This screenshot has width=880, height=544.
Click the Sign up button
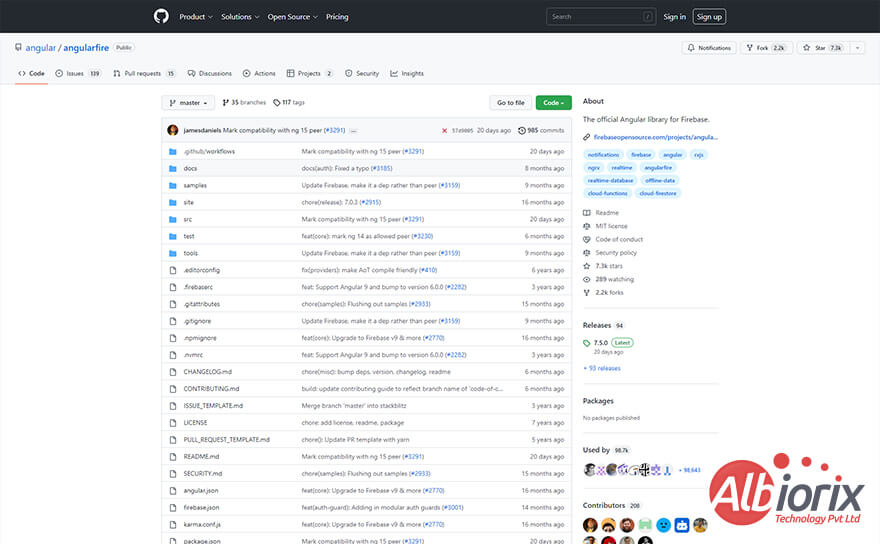[x=709, y=17]
